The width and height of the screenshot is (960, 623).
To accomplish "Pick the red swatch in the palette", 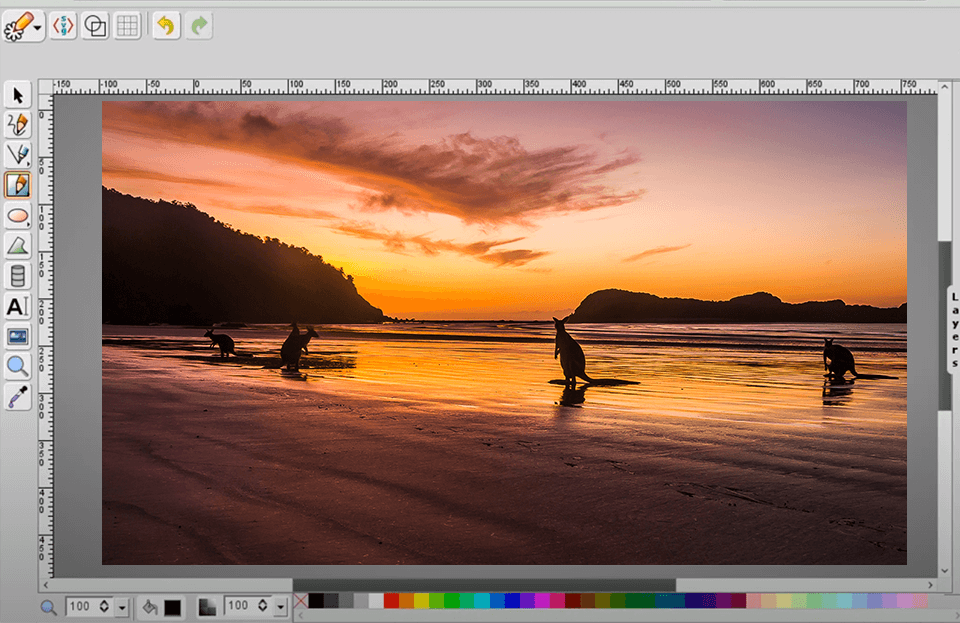I will (391, 601).
